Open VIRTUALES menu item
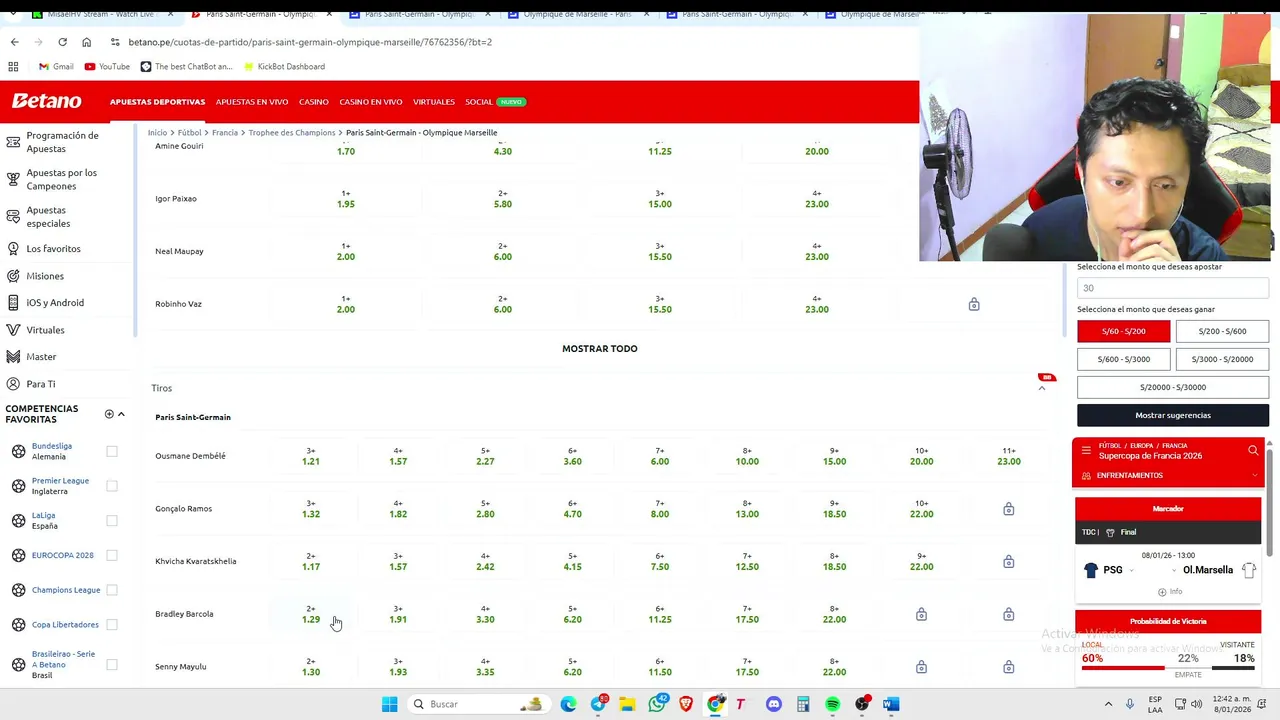 coord(434,102)
